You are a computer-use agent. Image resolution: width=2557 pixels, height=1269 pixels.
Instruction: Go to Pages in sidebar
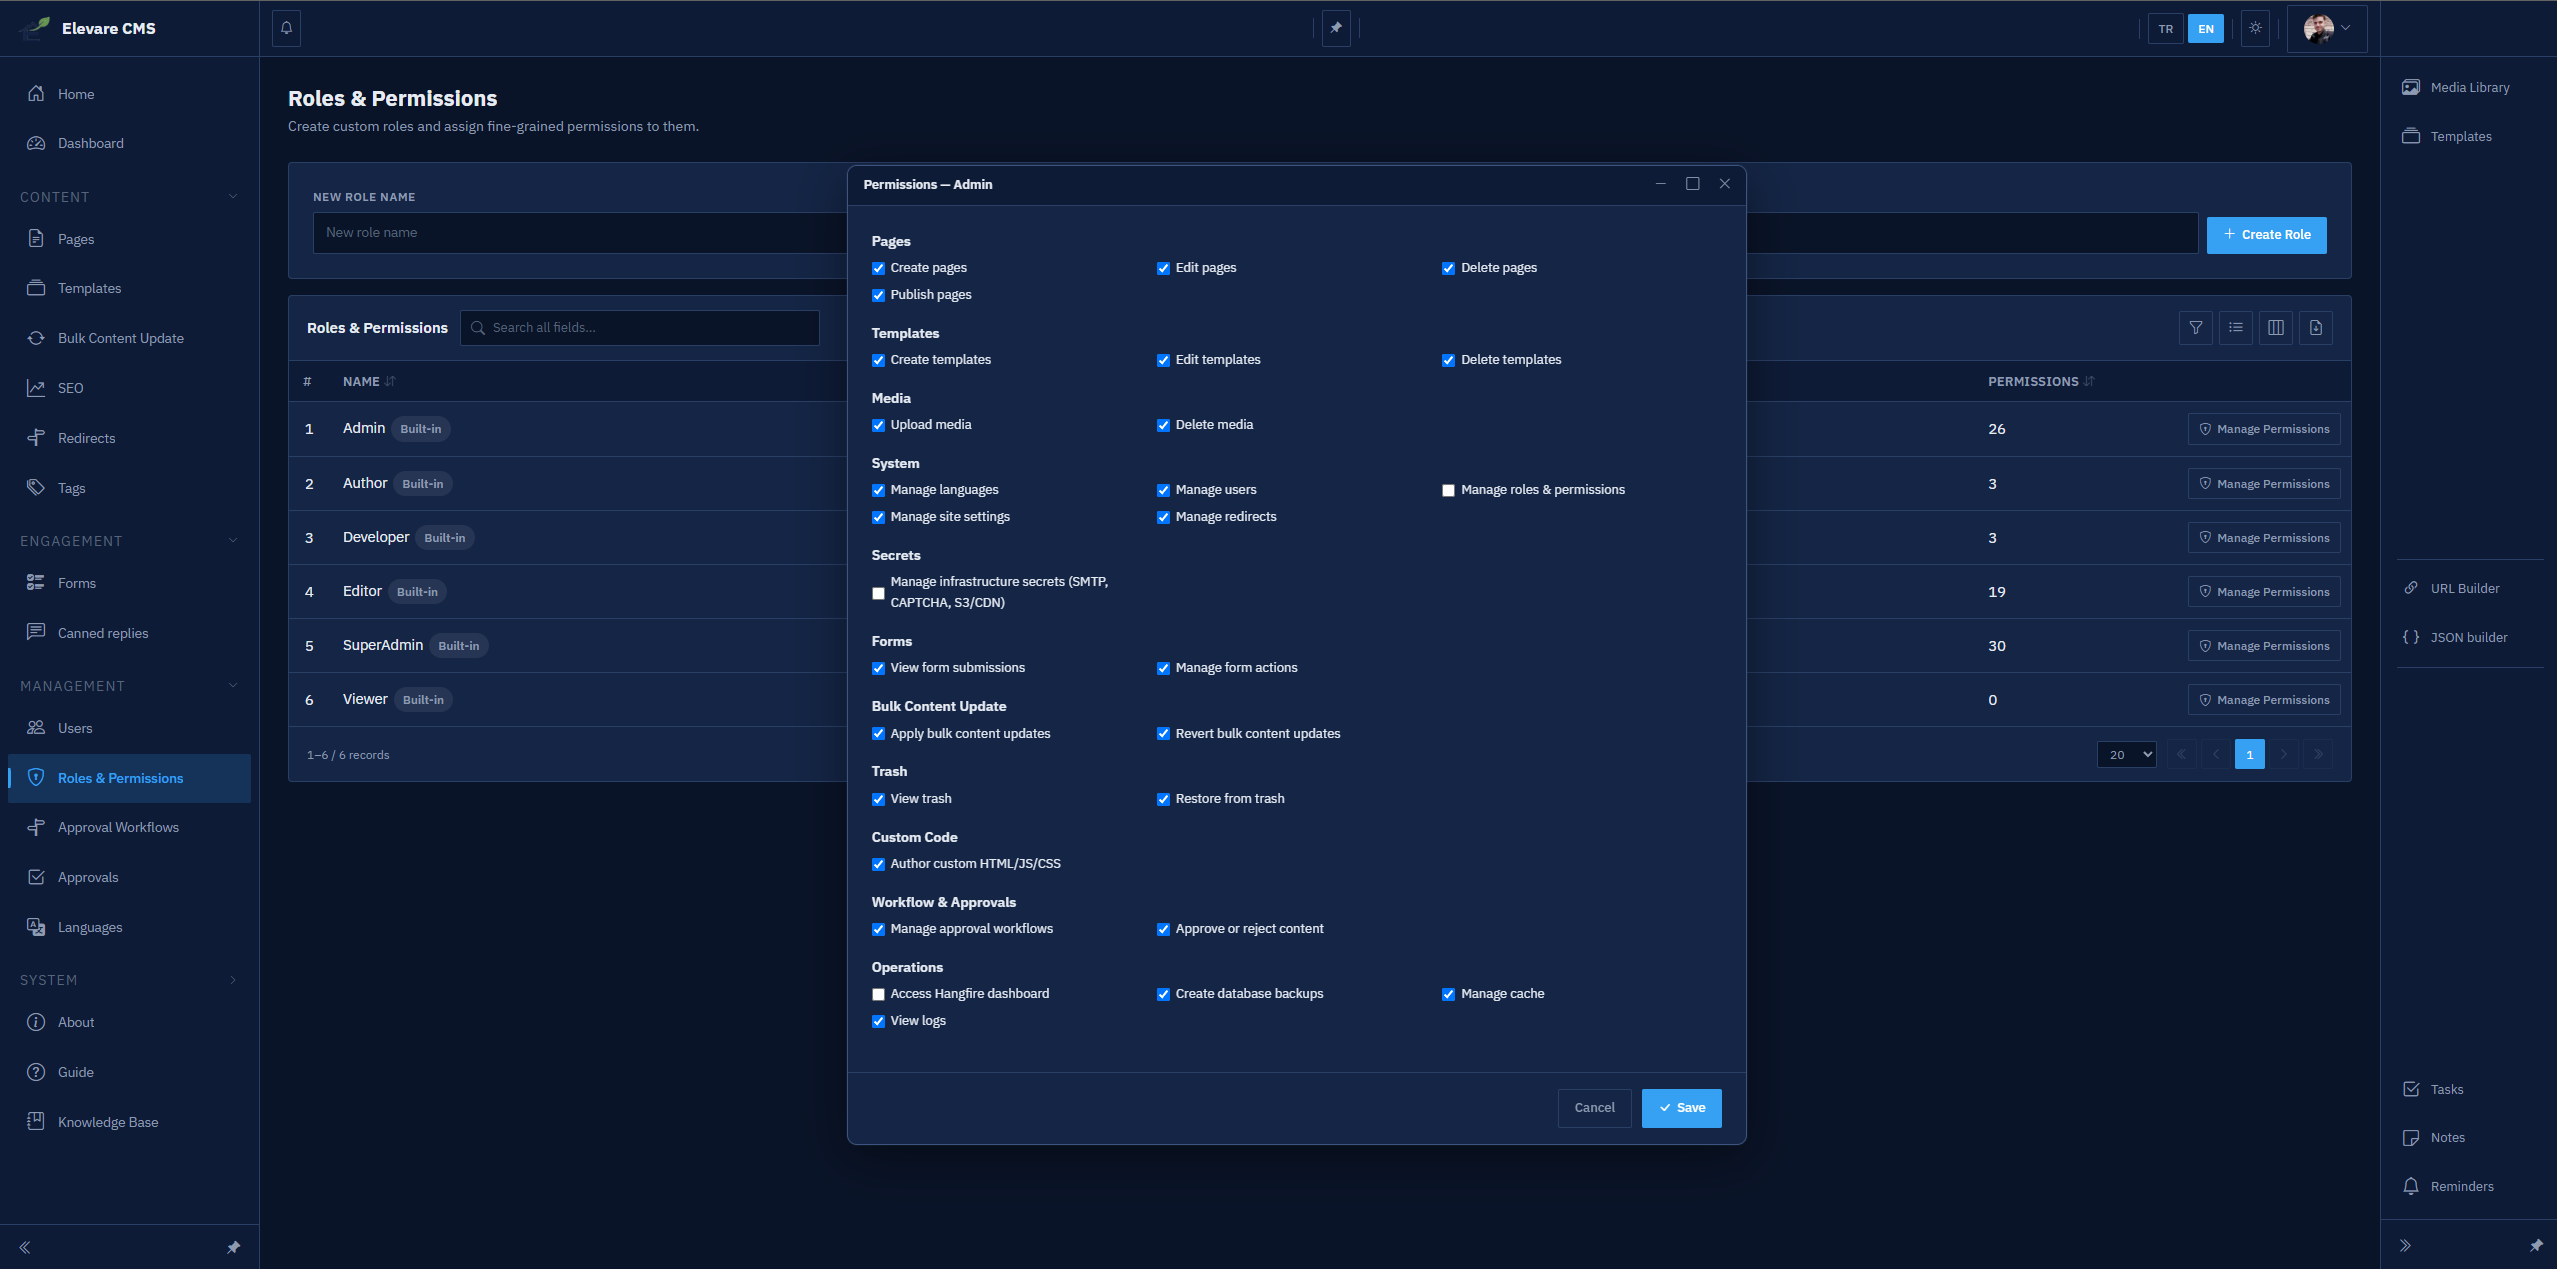(130, 239)
